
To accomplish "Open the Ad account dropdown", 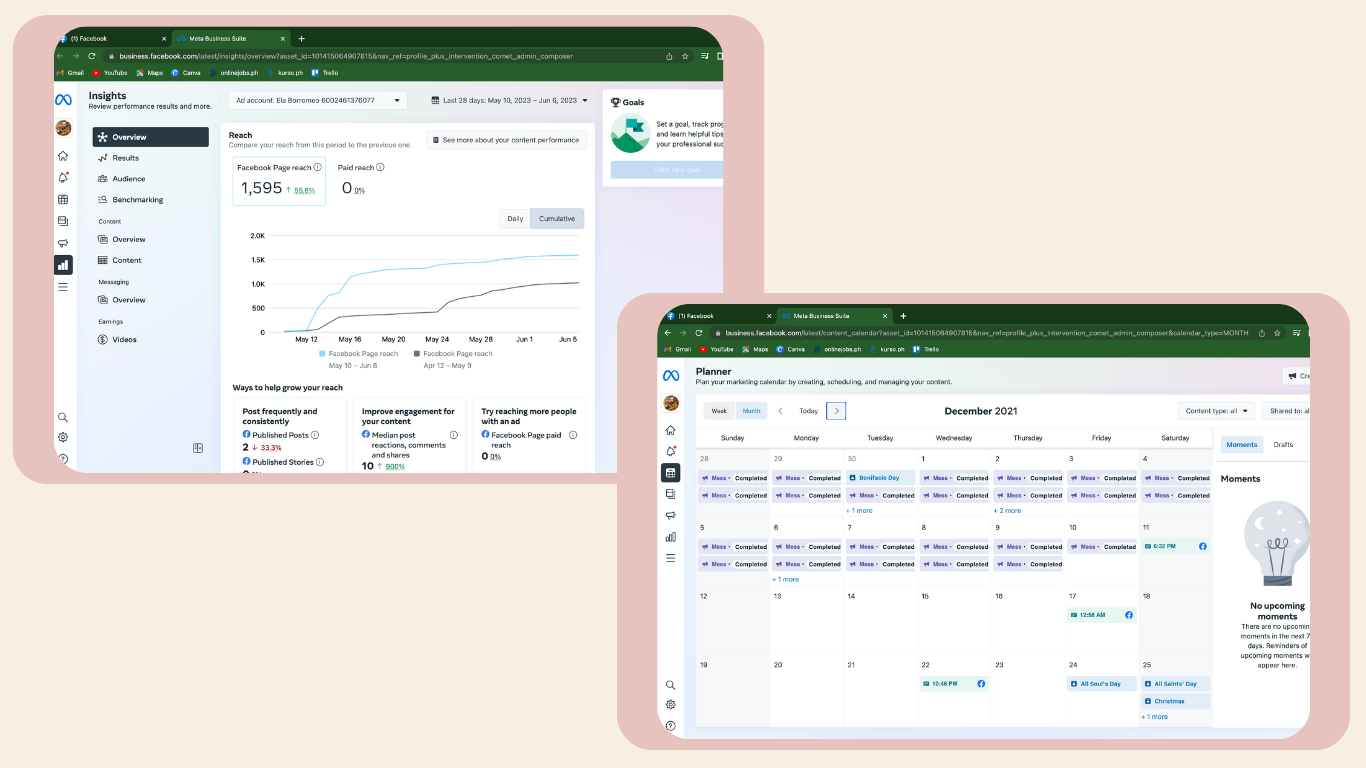I will click(x=317, y=100).
